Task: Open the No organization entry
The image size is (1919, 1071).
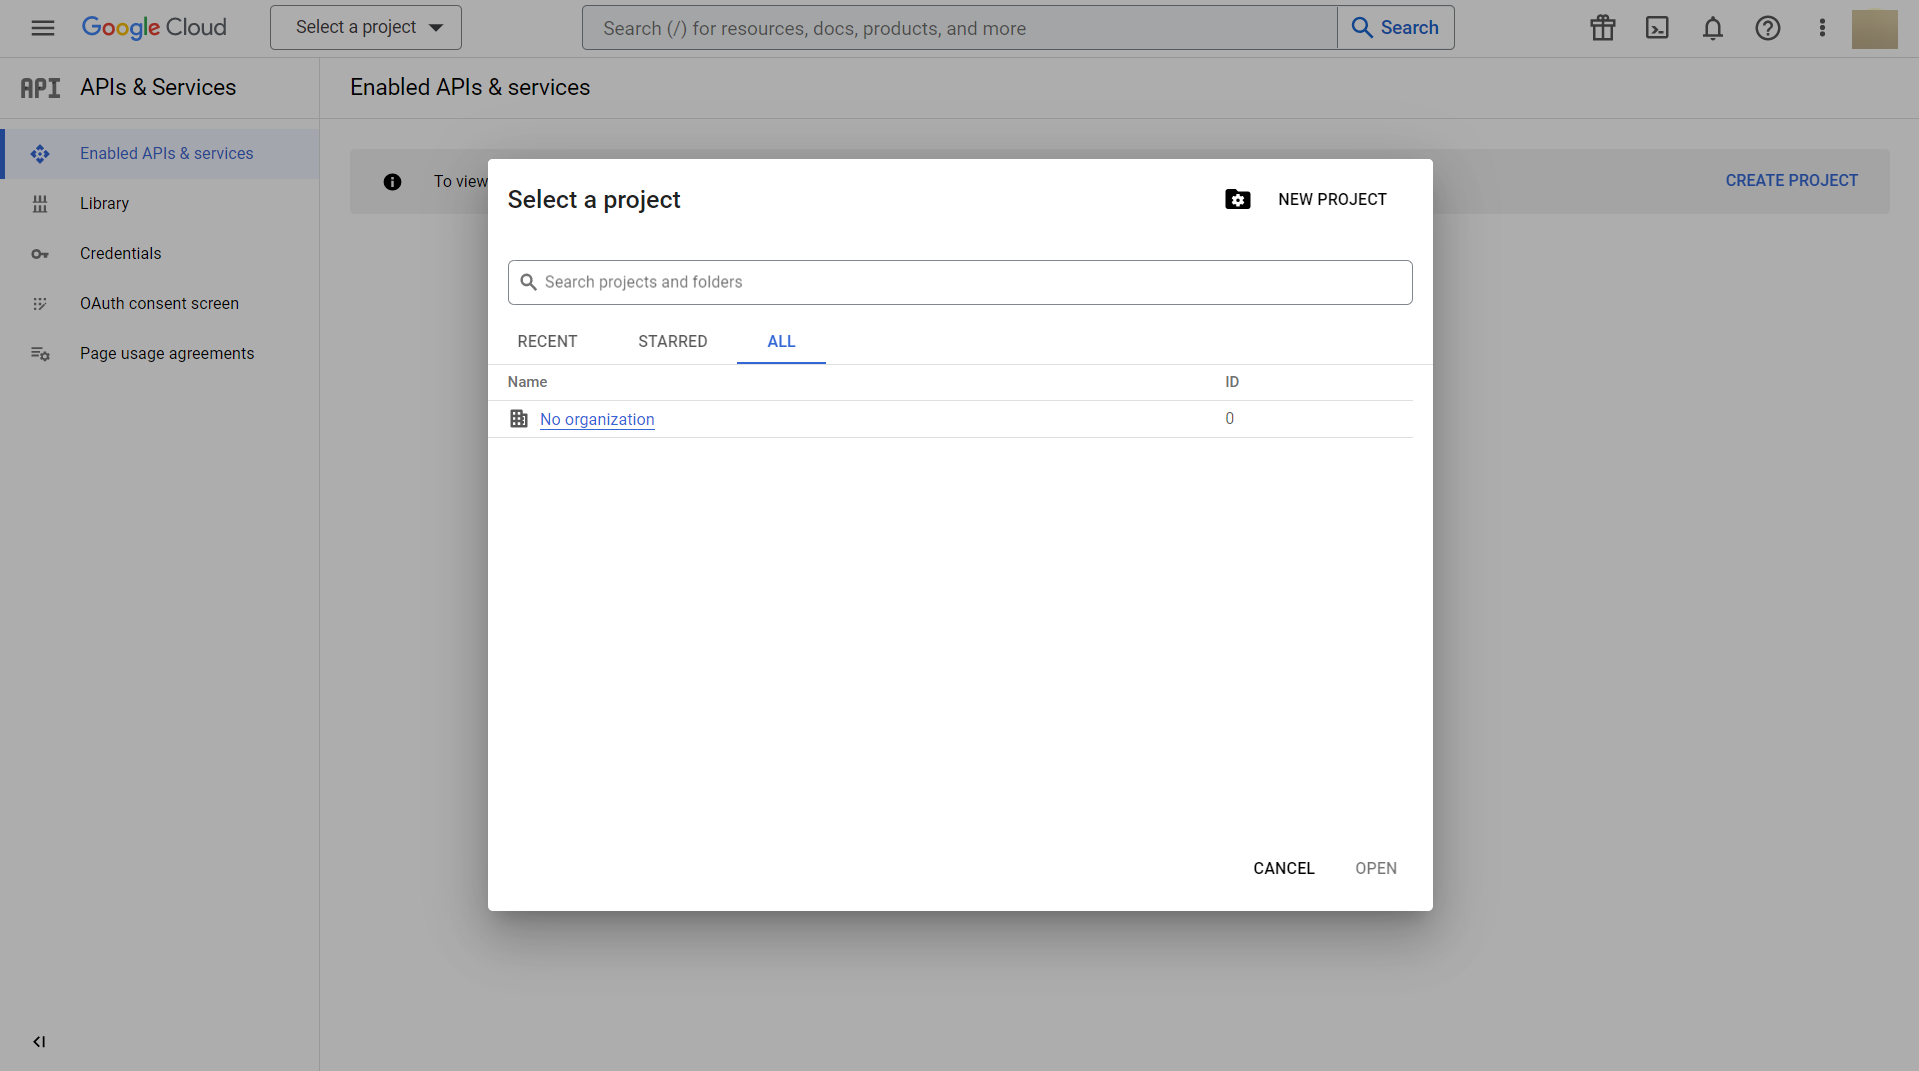Action: pyautogui.click(x=596, y=419)
